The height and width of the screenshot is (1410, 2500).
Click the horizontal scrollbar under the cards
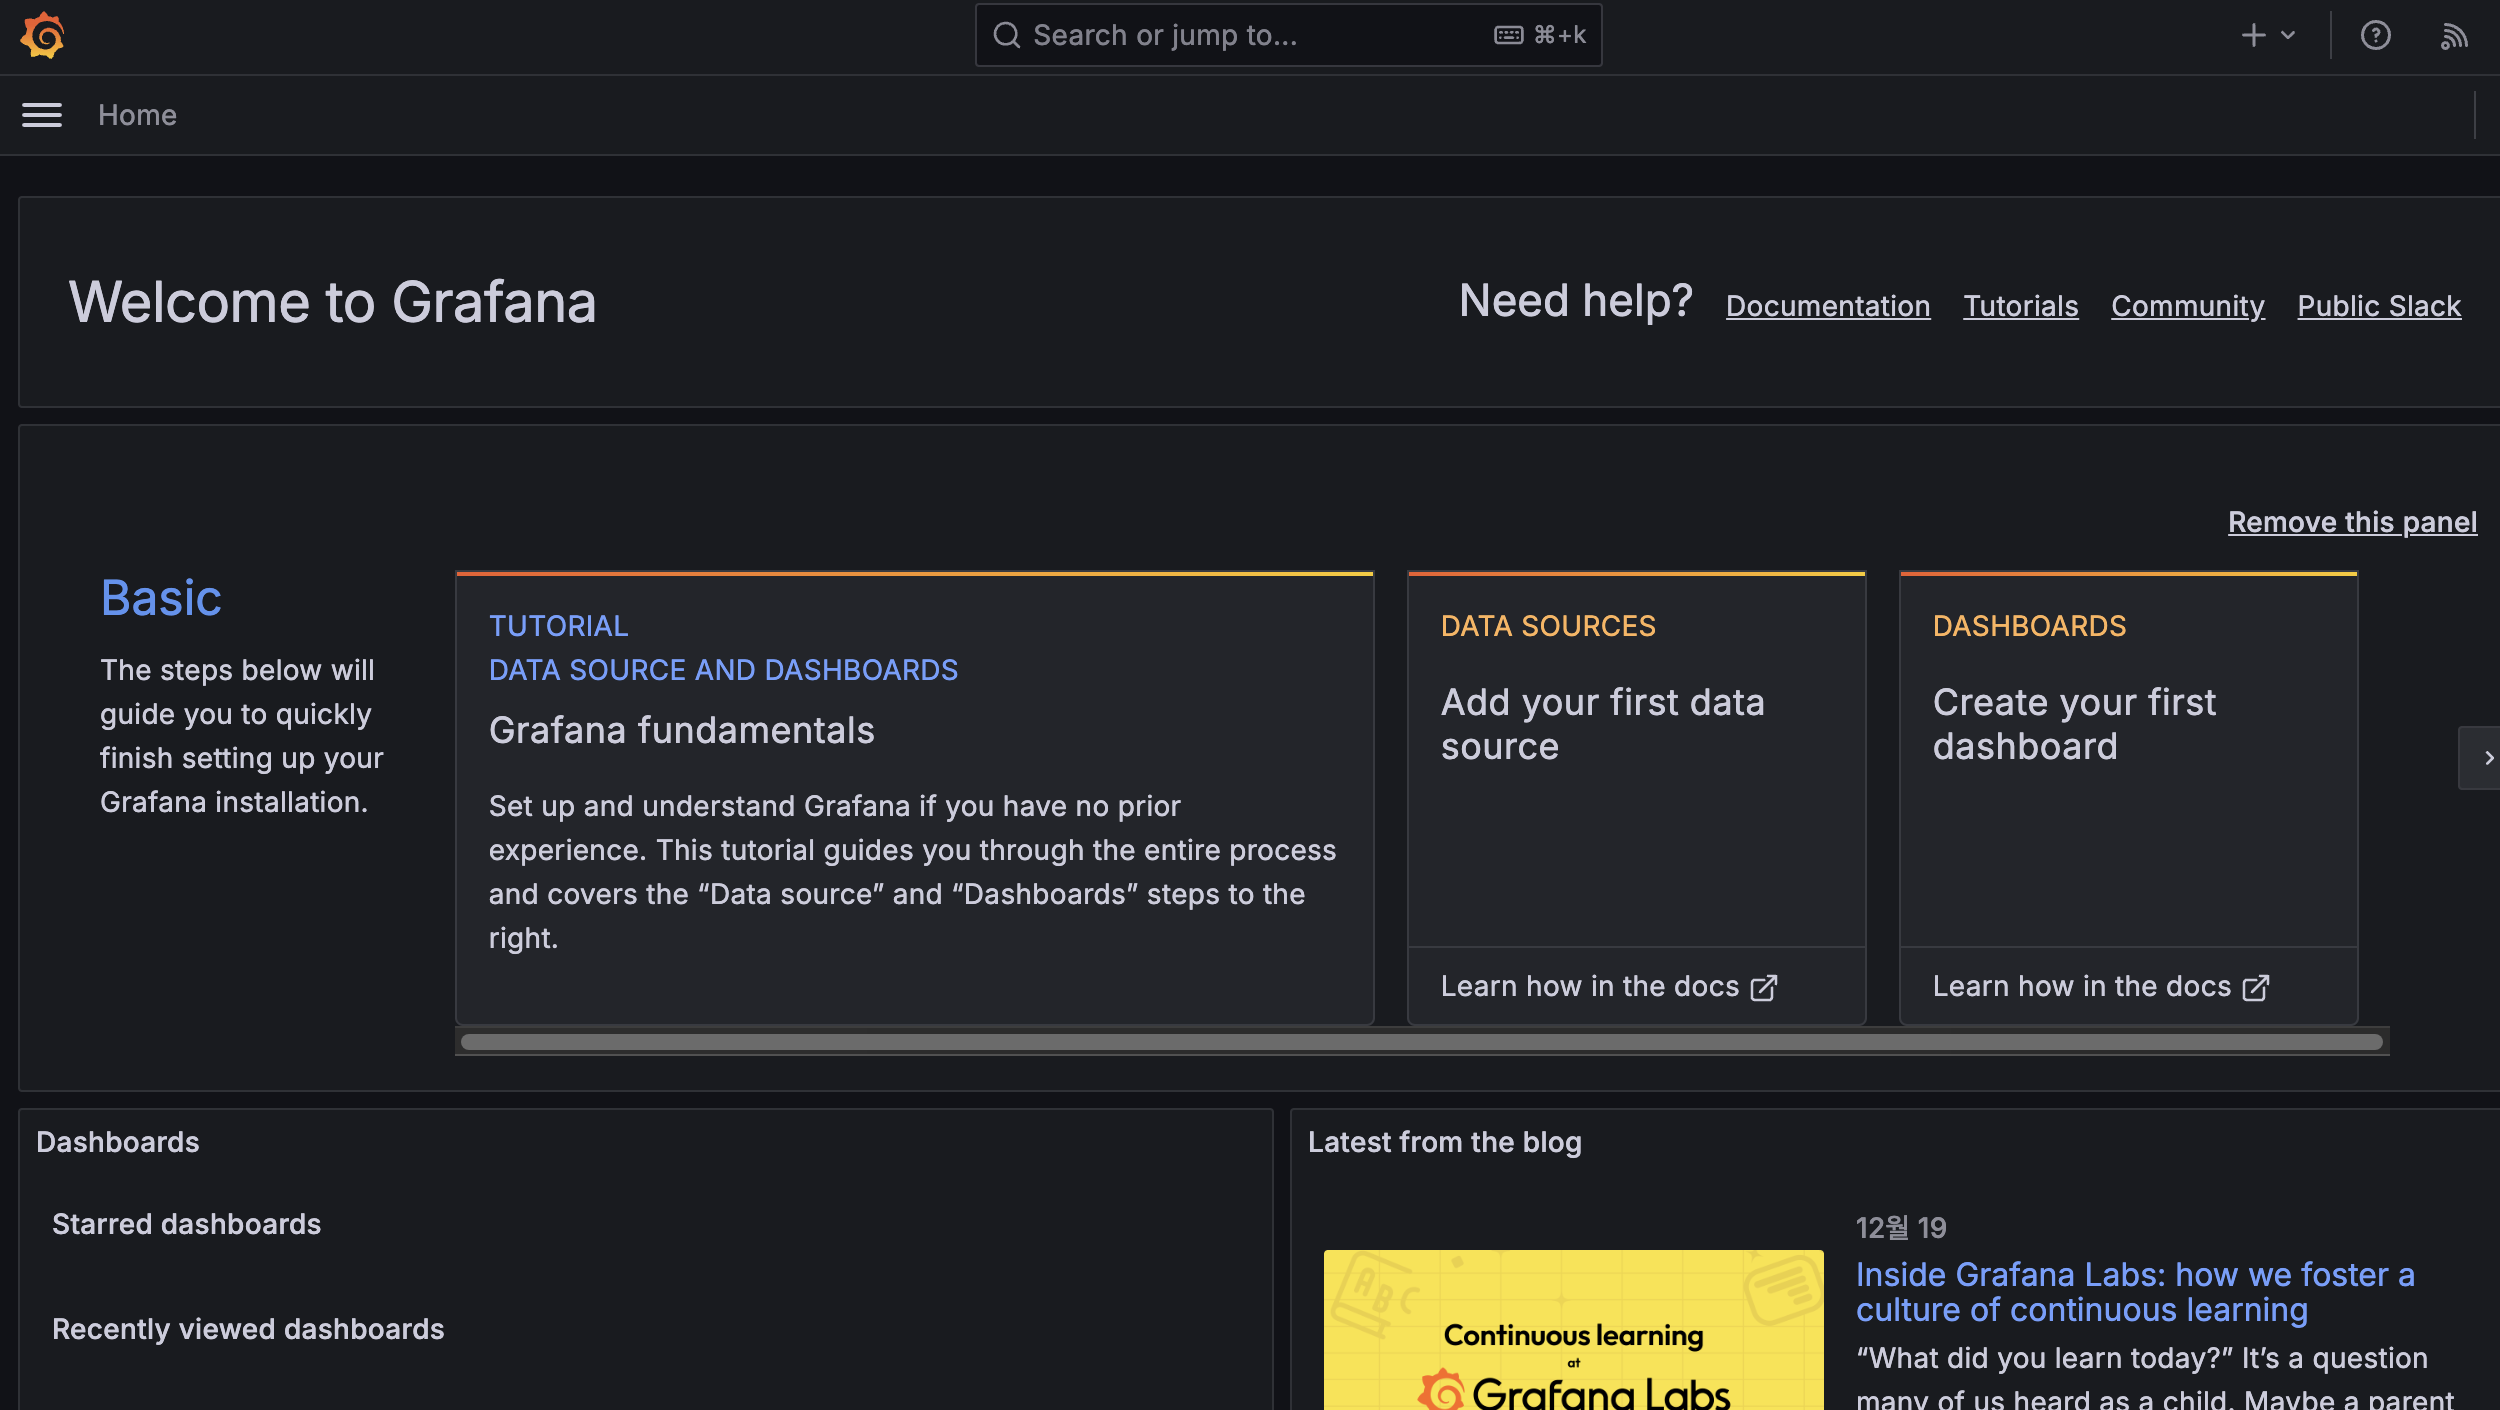point(1420,1042)
